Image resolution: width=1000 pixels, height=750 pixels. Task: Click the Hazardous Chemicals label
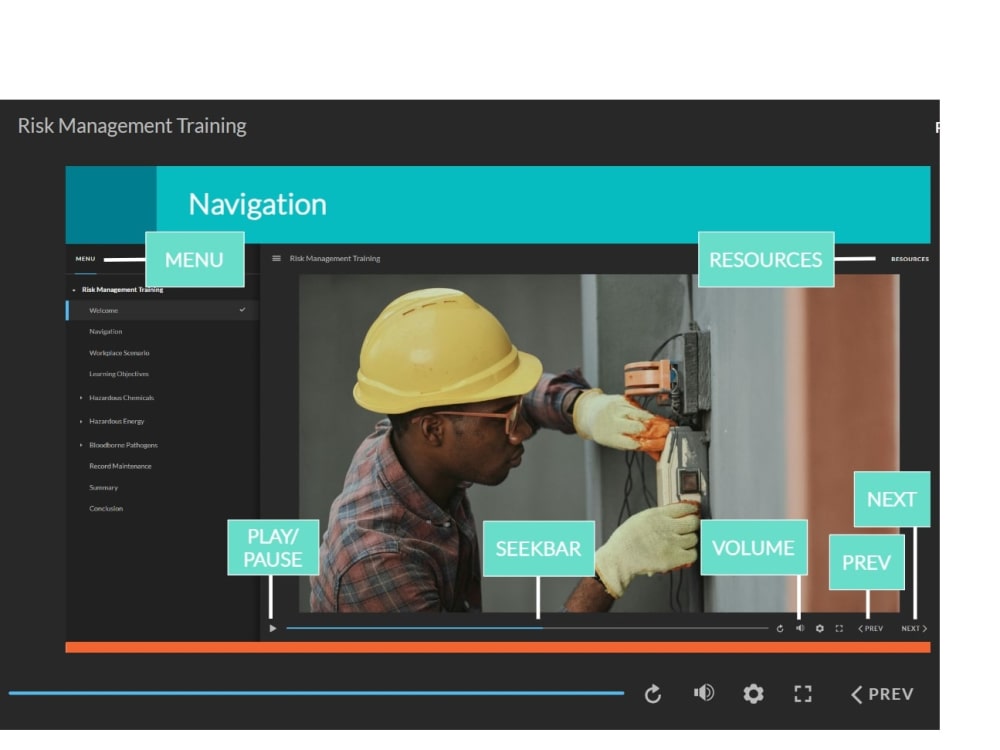(122, 398)
